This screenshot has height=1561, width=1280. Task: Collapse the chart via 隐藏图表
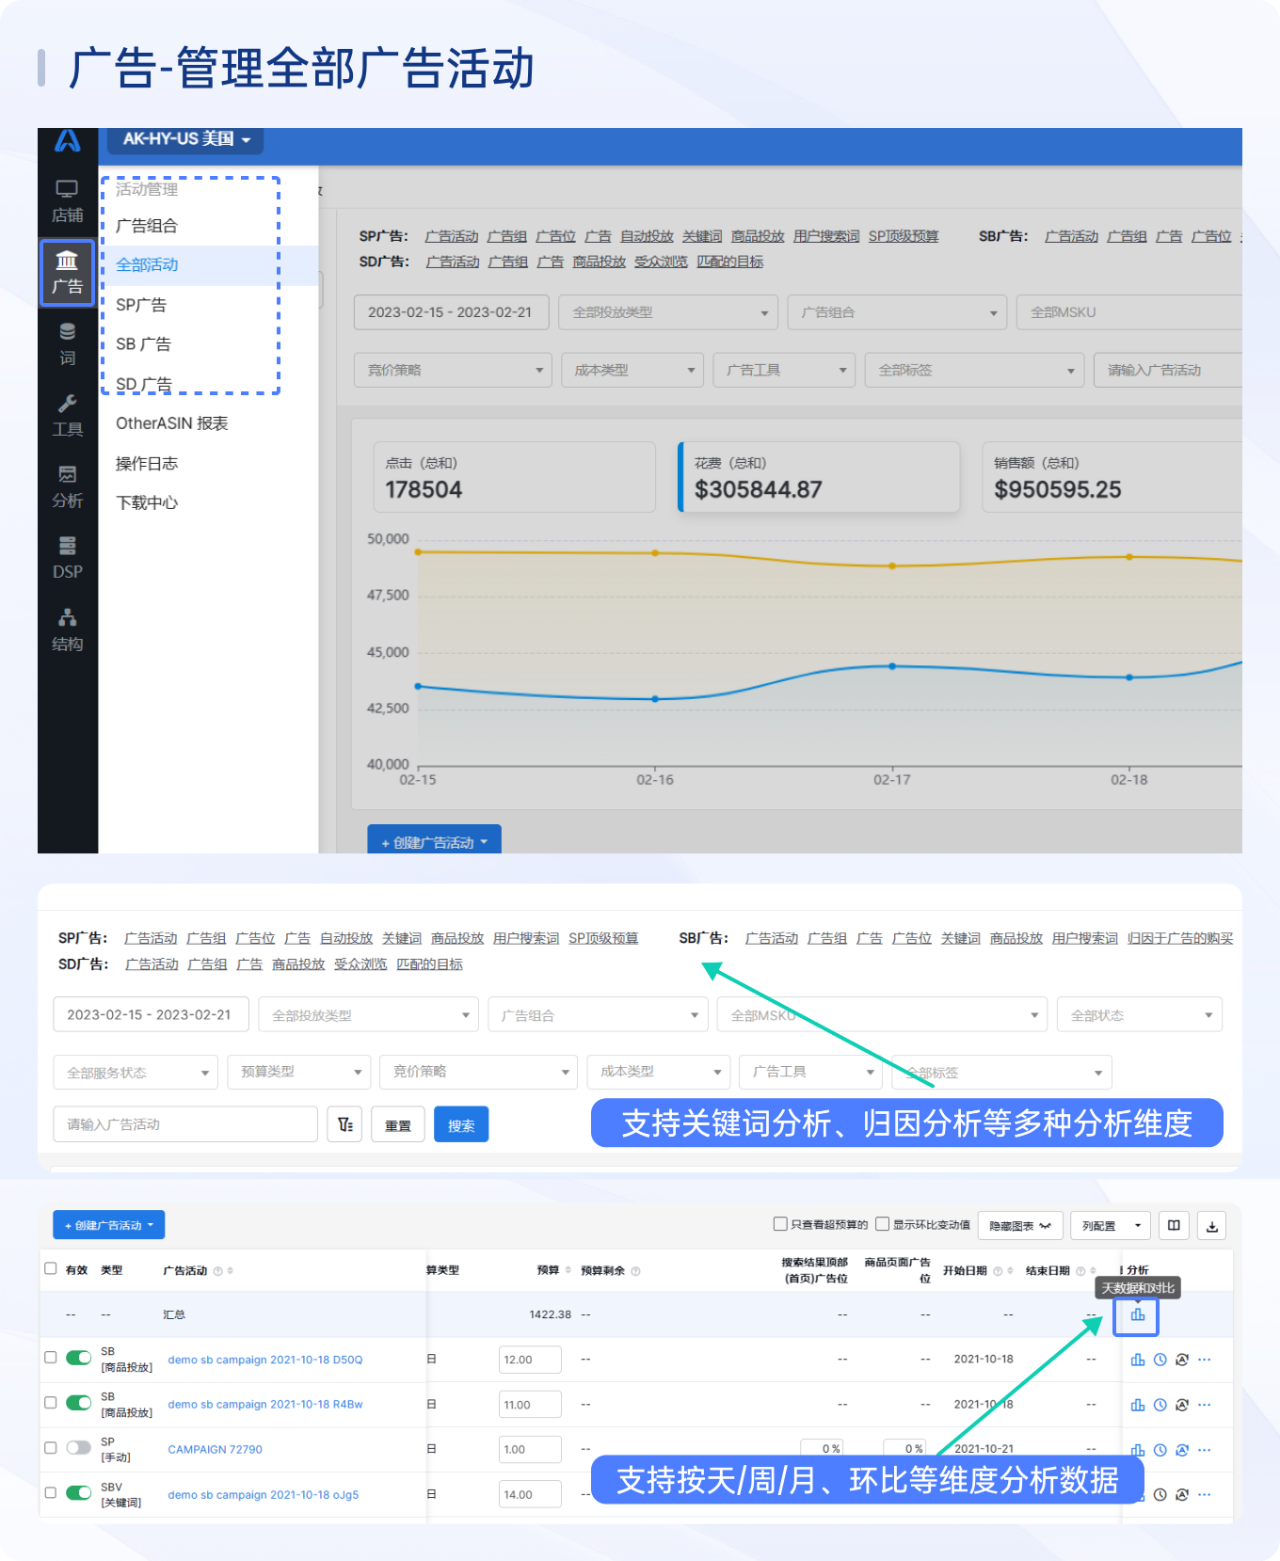click(x=1020, y=1226)
